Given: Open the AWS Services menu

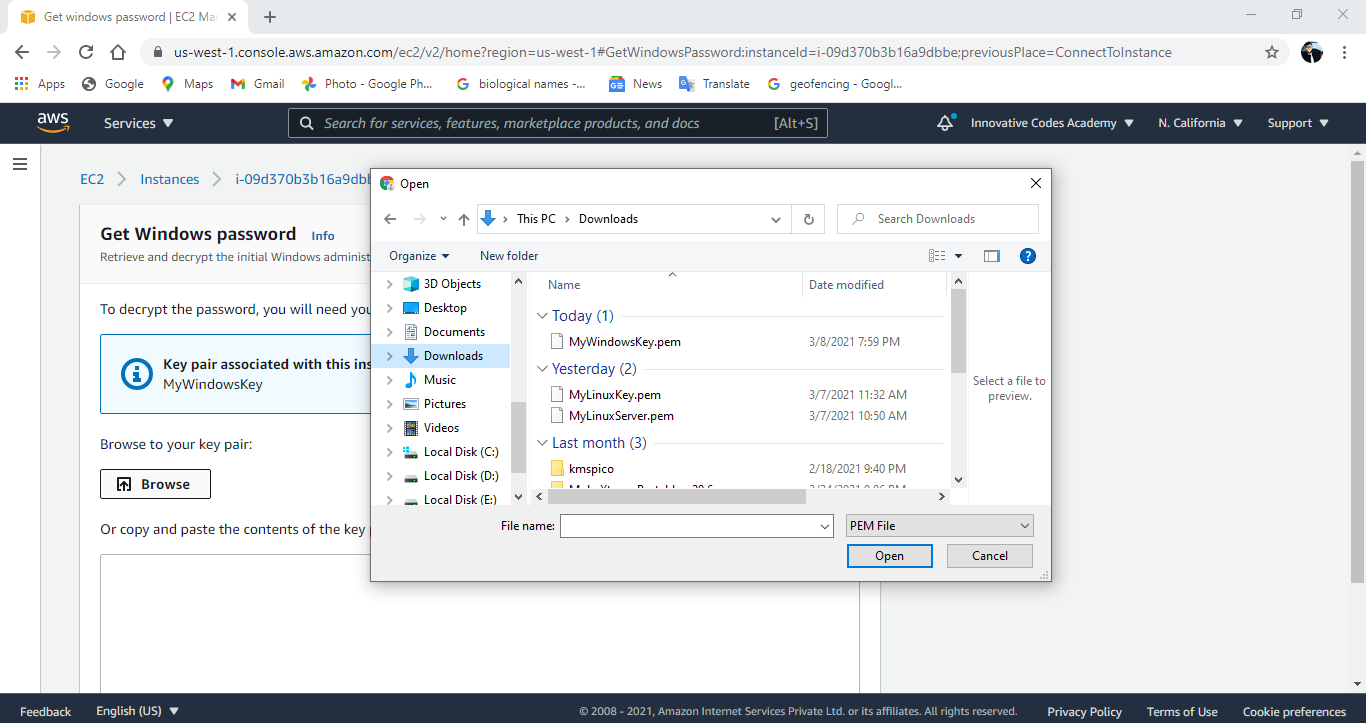Looking at the screenshot, I should [138, 123].
